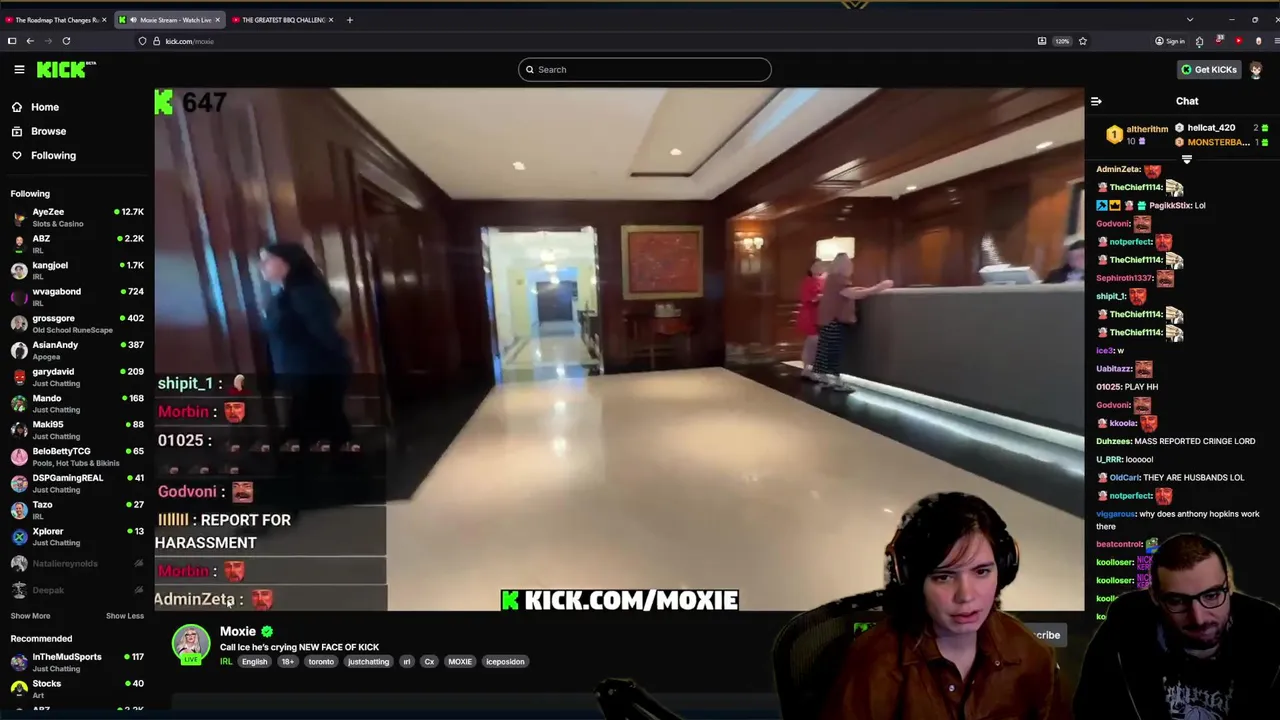Screen dimensions: 1280x720
Task: Open the list all tabs dropdown
Action: click(1189, 20)
